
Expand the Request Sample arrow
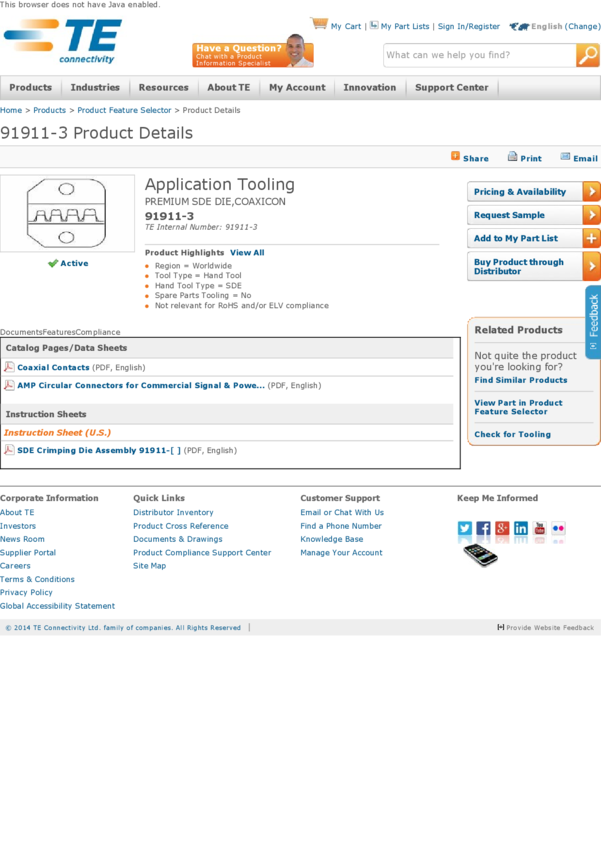click(x=591, y=215)
